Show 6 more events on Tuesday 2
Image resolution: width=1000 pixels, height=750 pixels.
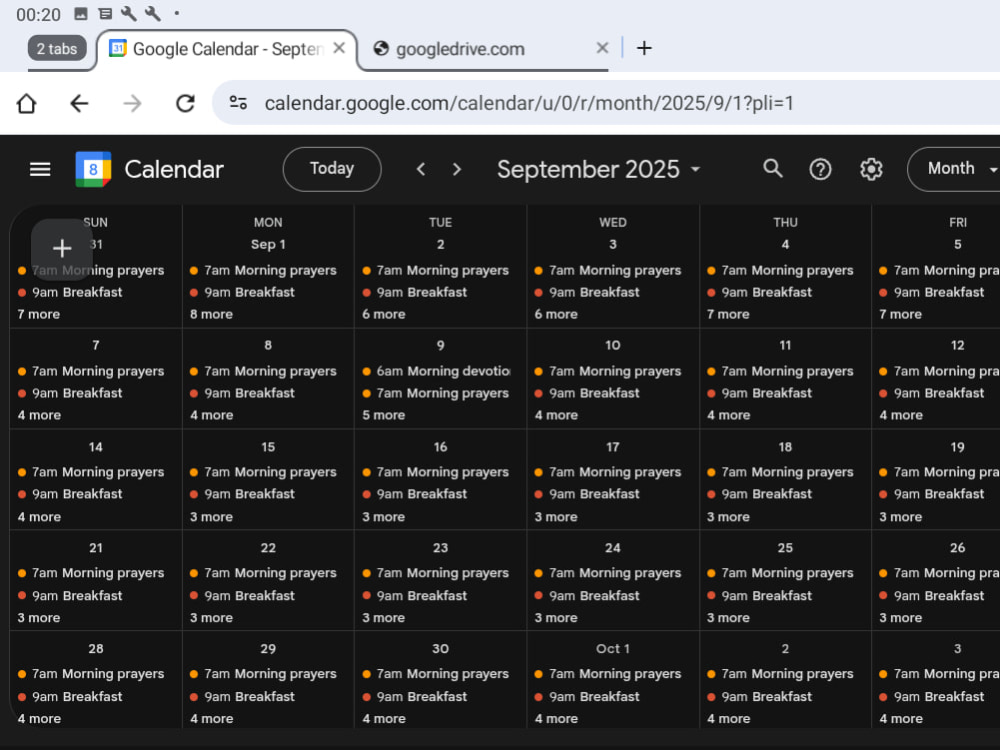384,314
